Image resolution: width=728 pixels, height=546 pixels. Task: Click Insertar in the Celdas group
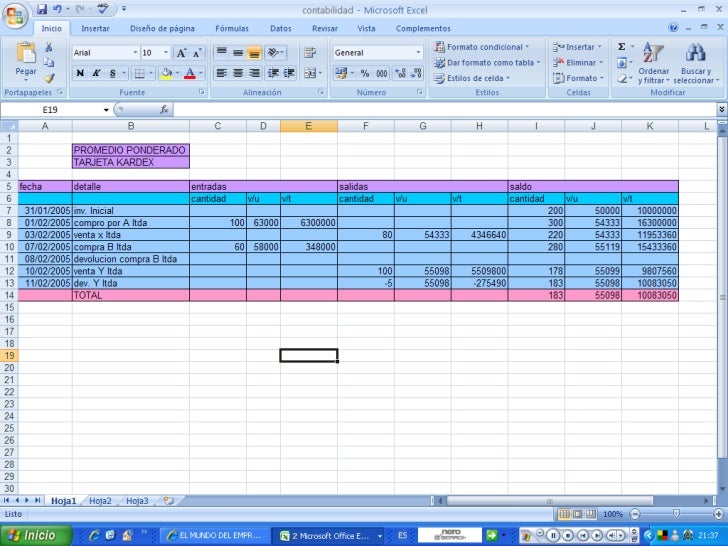click(578, 47)
